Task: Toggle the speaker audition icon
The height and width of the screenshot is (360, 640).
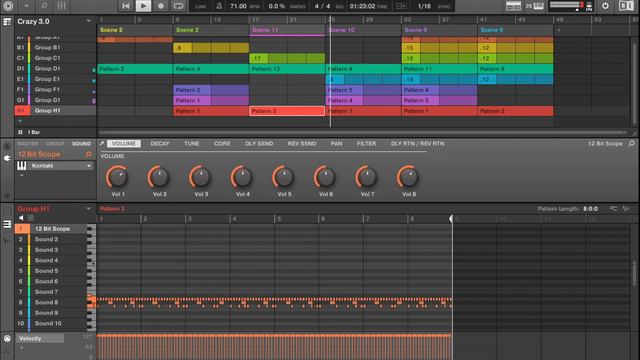Action: (21, 218)
